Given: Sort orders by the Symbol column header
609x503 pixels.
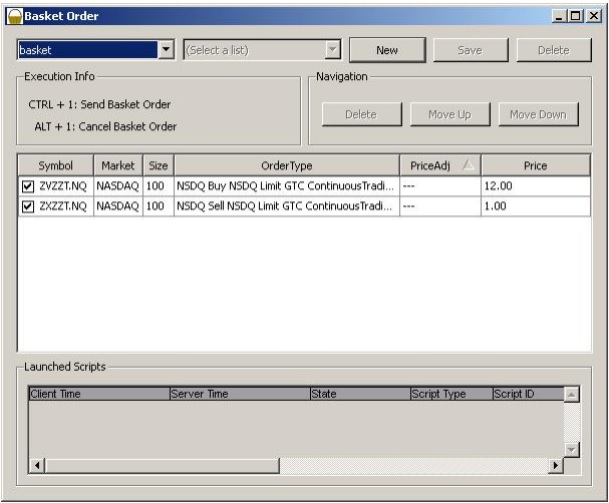Looking at the screenshot, I should [55, 165].
